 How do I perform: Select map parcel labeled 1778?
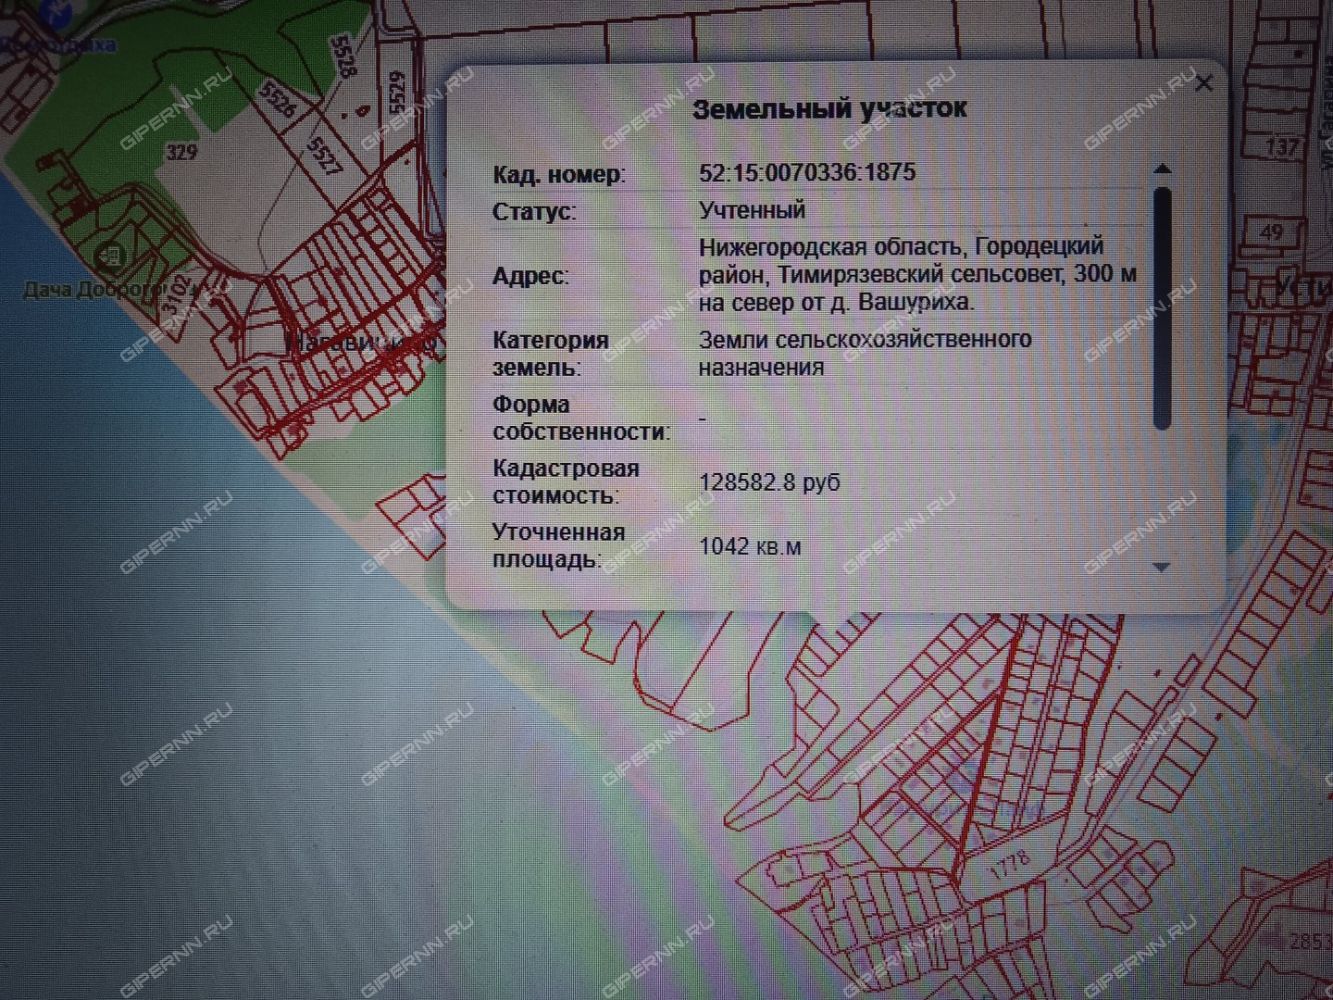[1009, 859]
